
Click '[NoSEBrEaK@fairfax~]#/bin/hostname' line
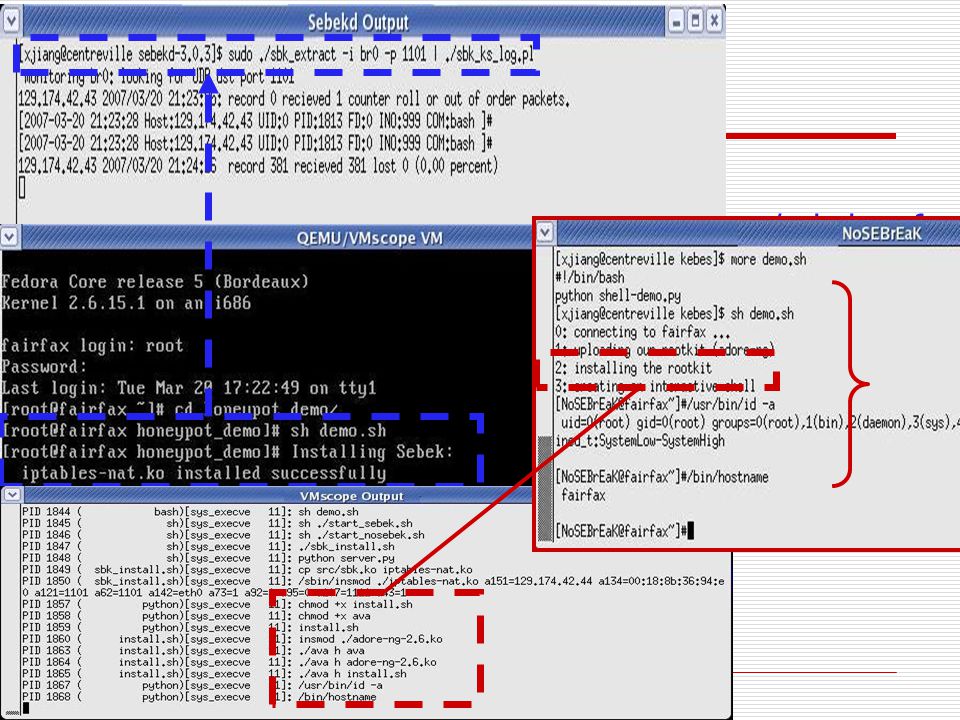(662, 476)
